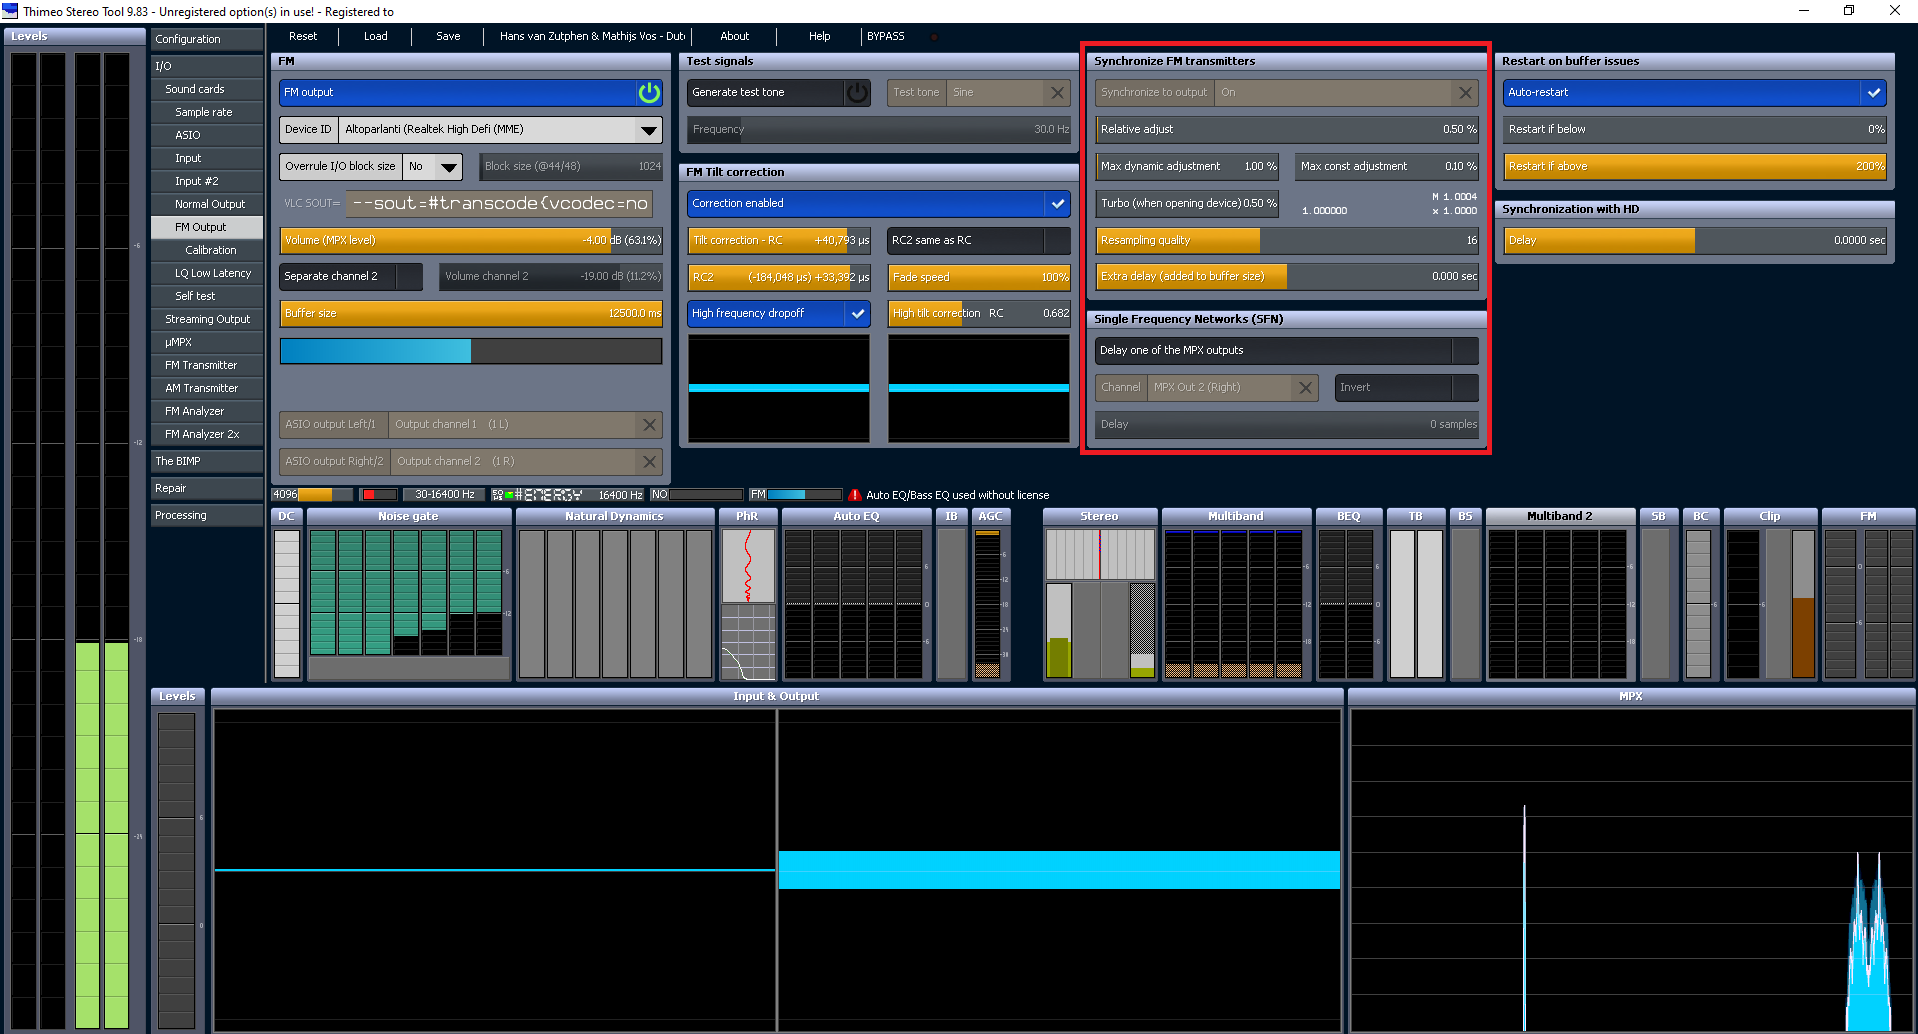This screenshot has height=1034, width=1918.
Task: Click the red indicator in status bar
Action: [379, 495]
